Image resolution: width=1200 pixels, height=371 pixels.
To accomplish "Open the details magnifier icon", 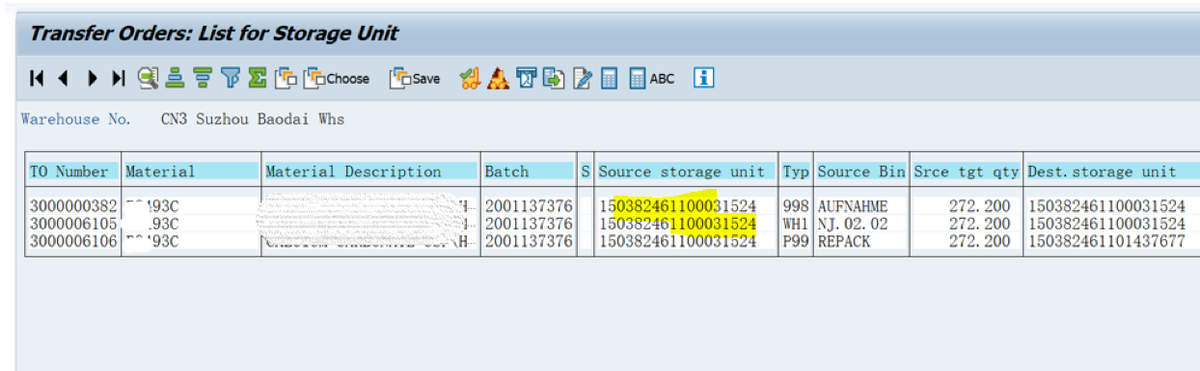I will [x=149, y=78].
